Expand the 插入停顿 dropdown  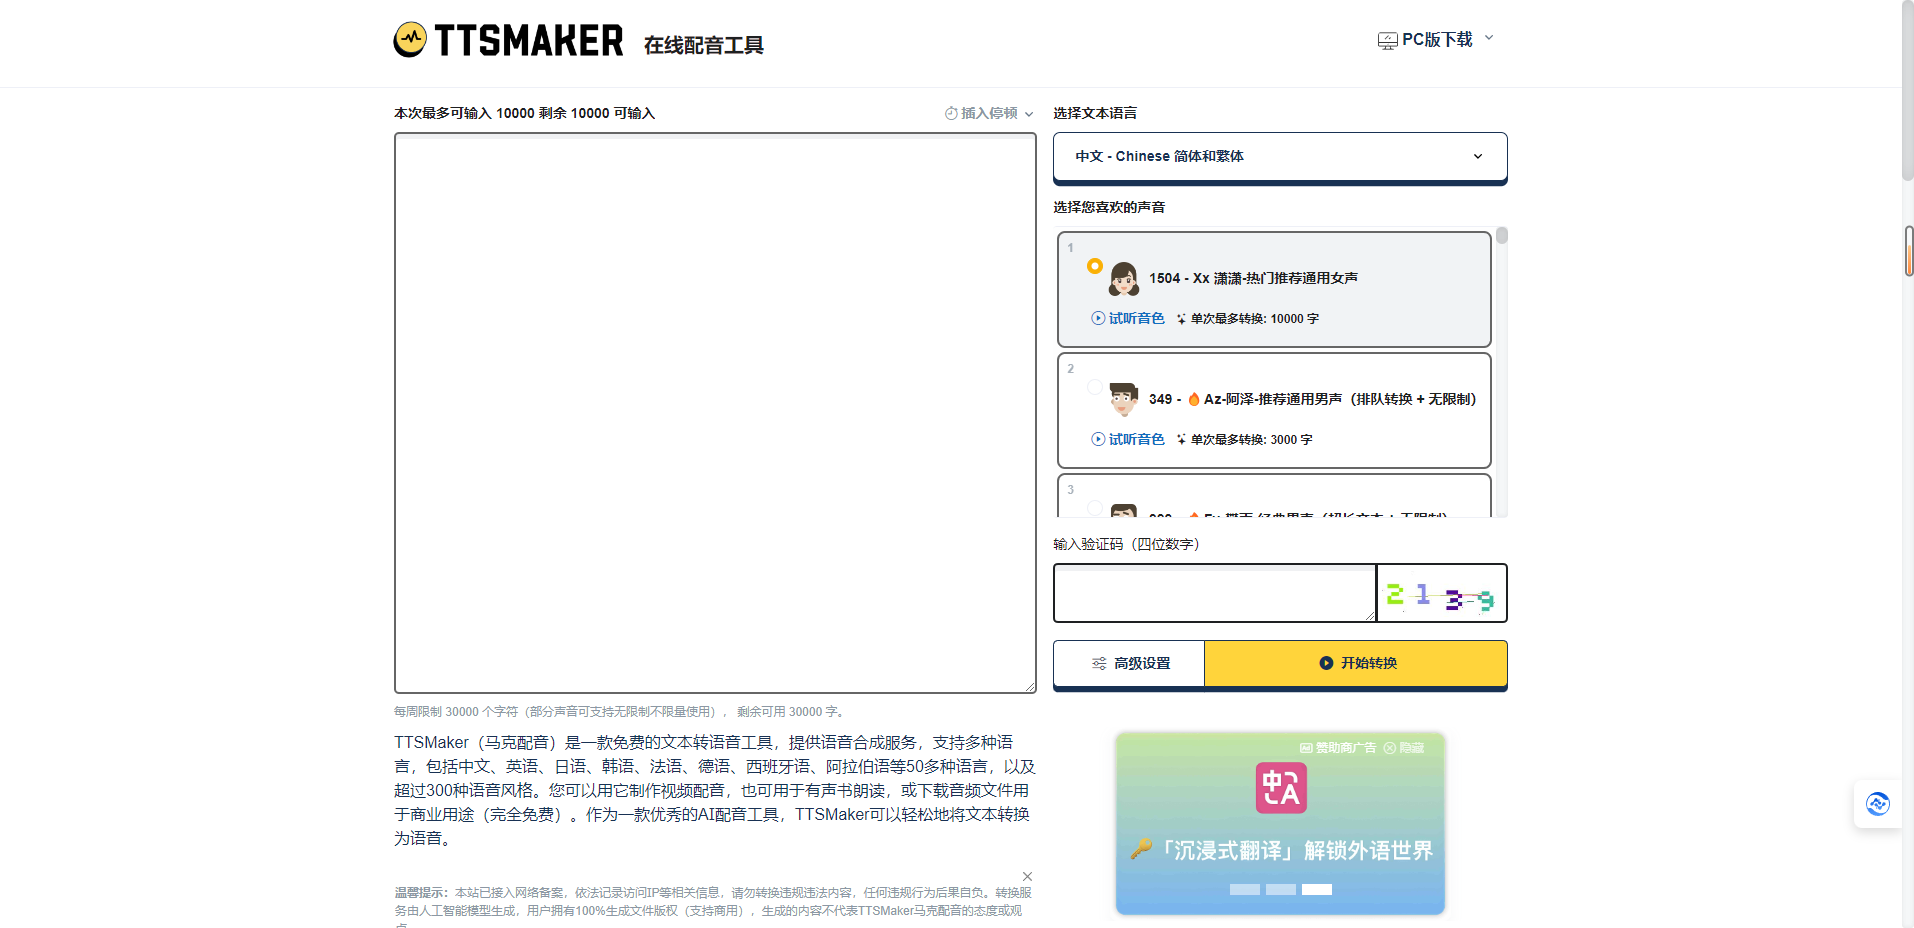tap(1032, 113)
